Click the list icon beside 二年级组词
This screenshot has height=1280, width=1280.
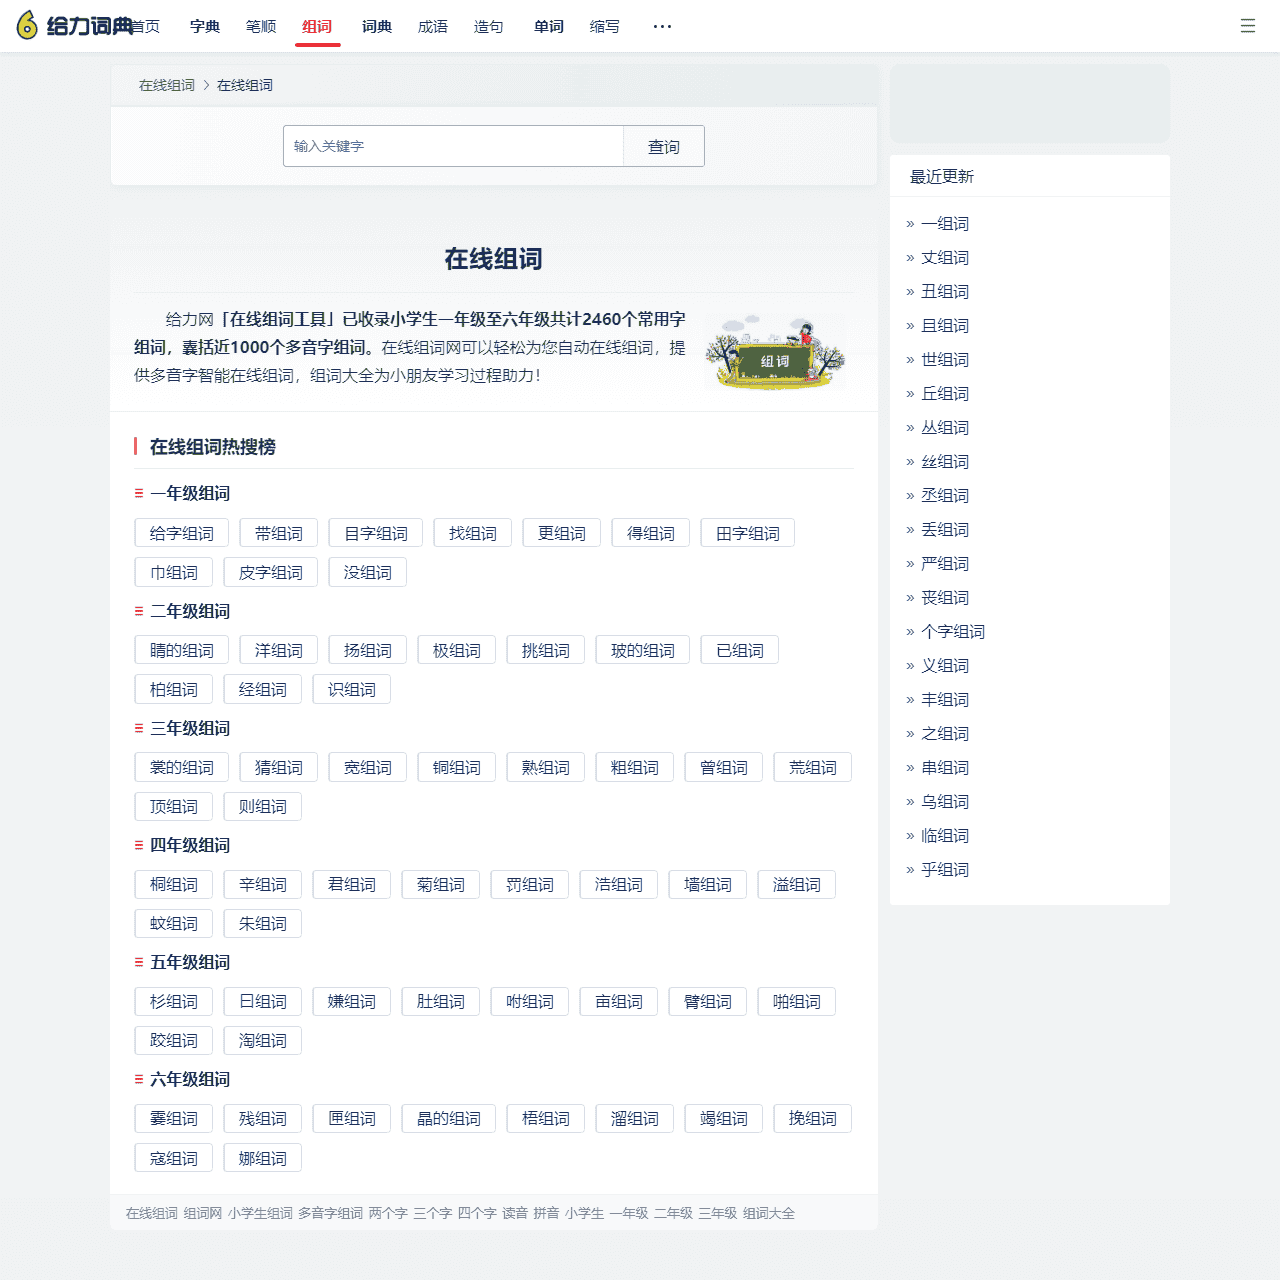(x=138, y=611)
